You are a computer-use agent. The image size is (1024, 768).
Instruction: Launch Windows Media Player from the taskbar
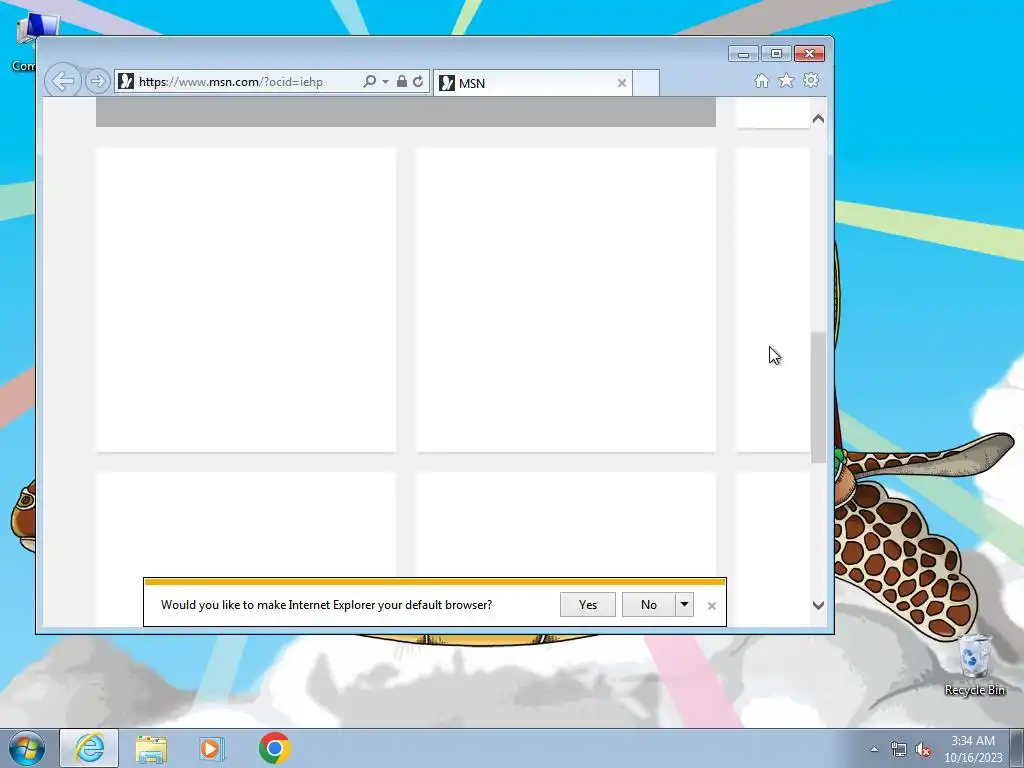[212, 748]
